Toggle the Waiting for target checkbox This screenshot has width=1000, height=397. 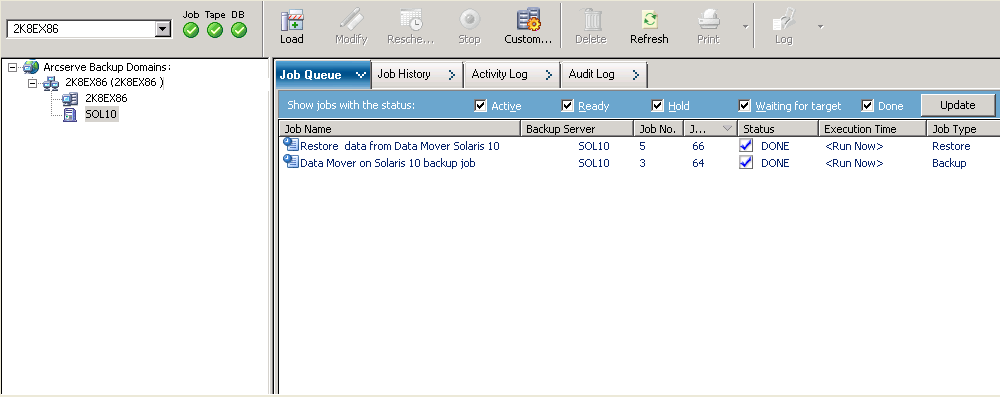(x=744, y=105)
